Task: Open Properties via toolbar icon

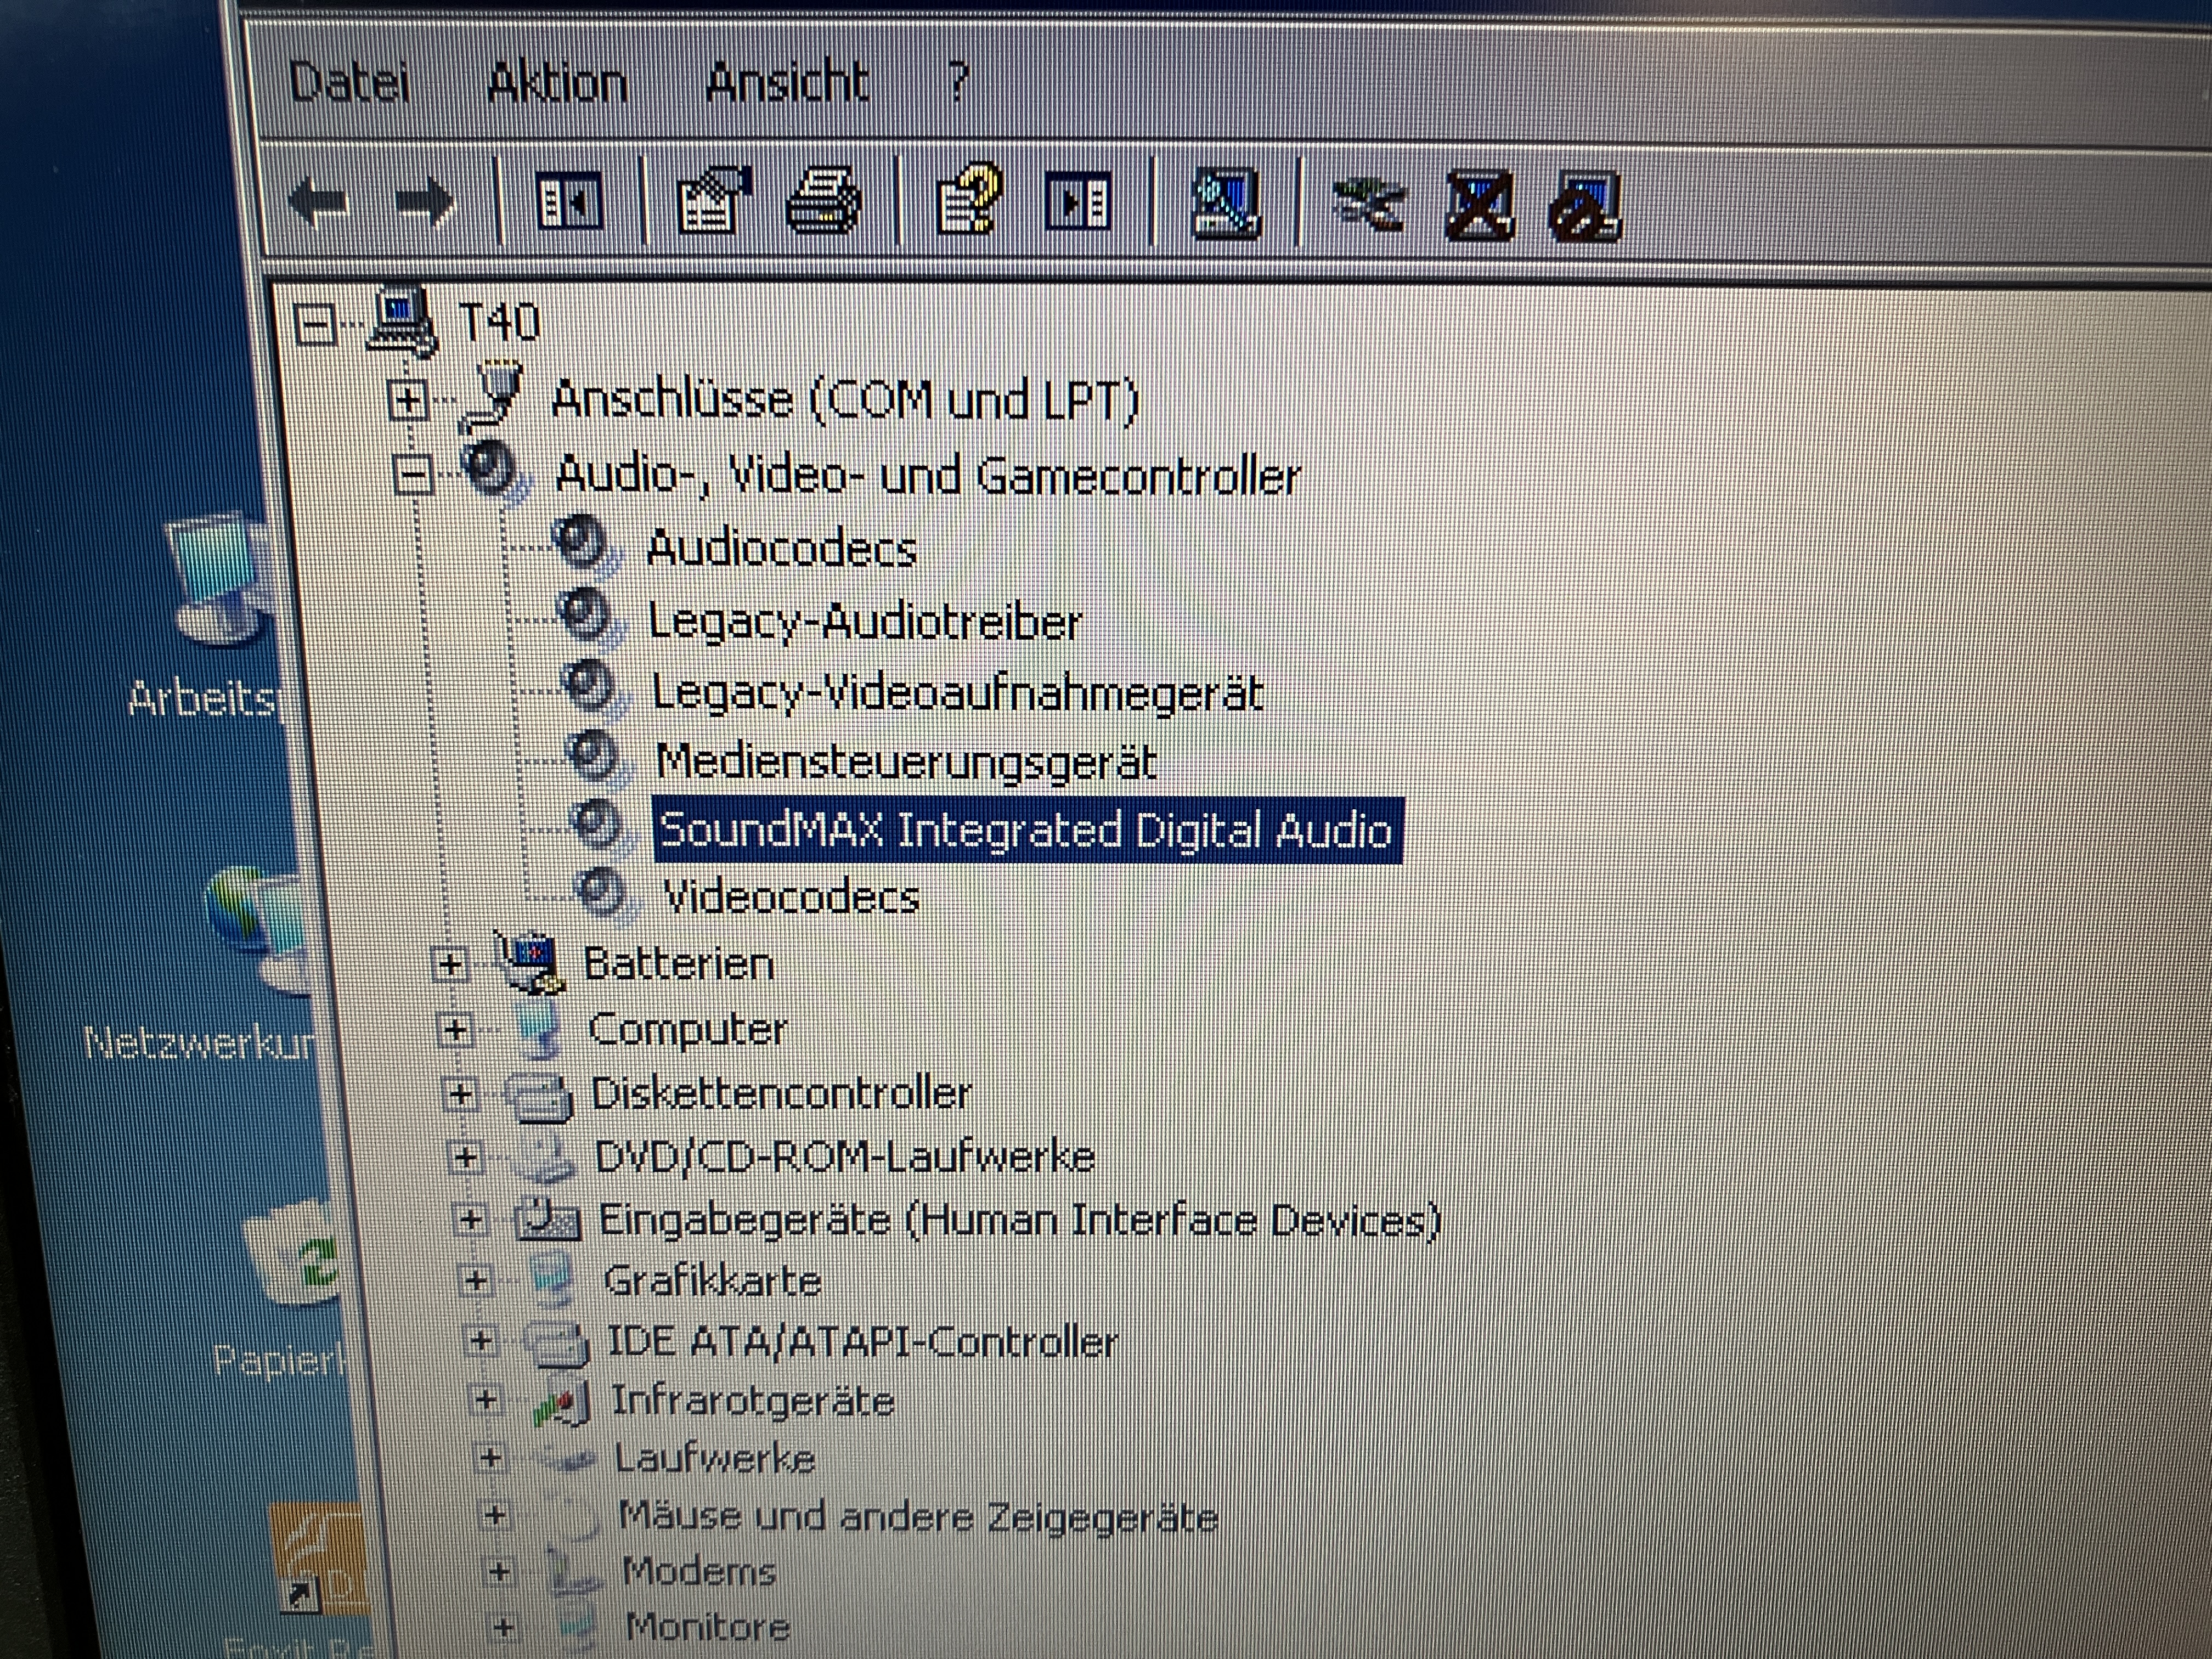Action: tap(714, 200)
